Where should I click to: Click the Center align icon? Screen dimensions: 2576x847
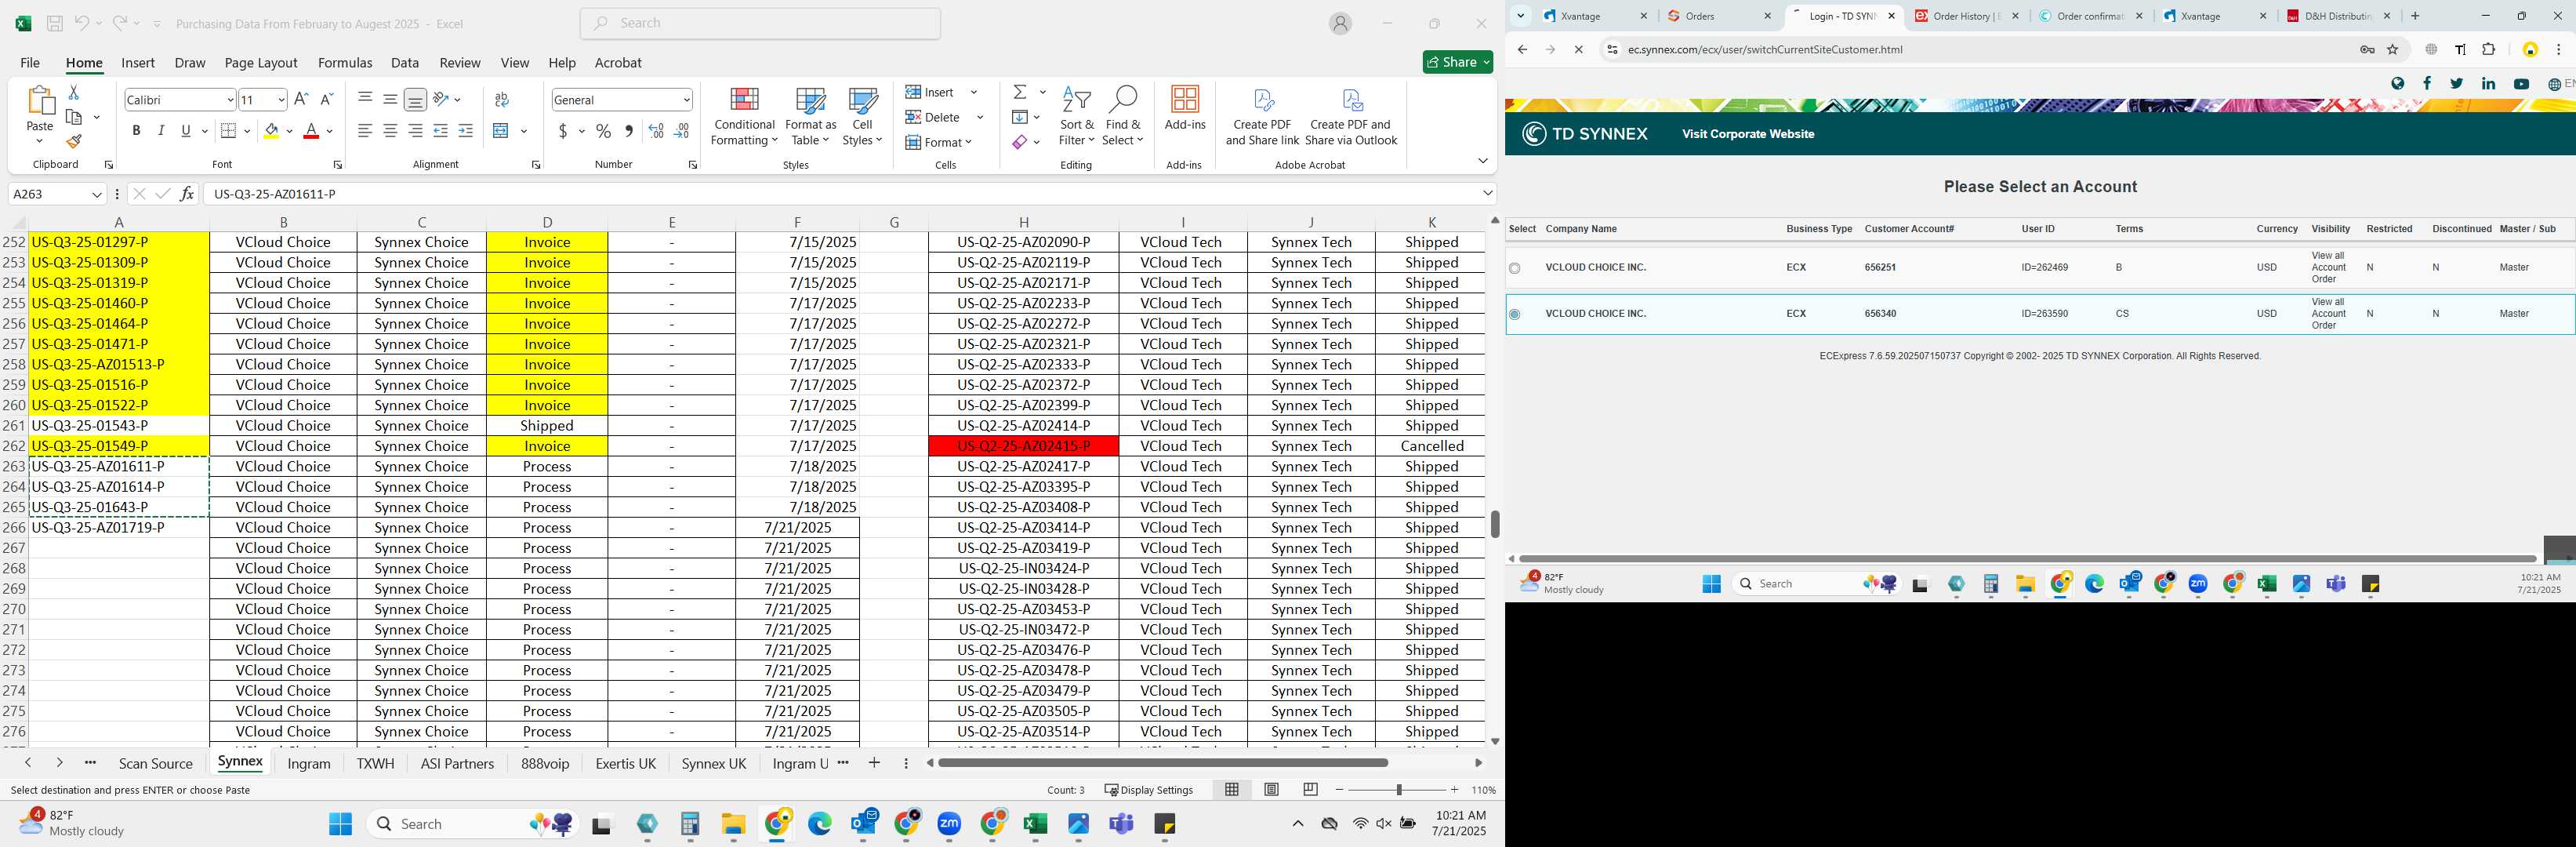(390, 131)
